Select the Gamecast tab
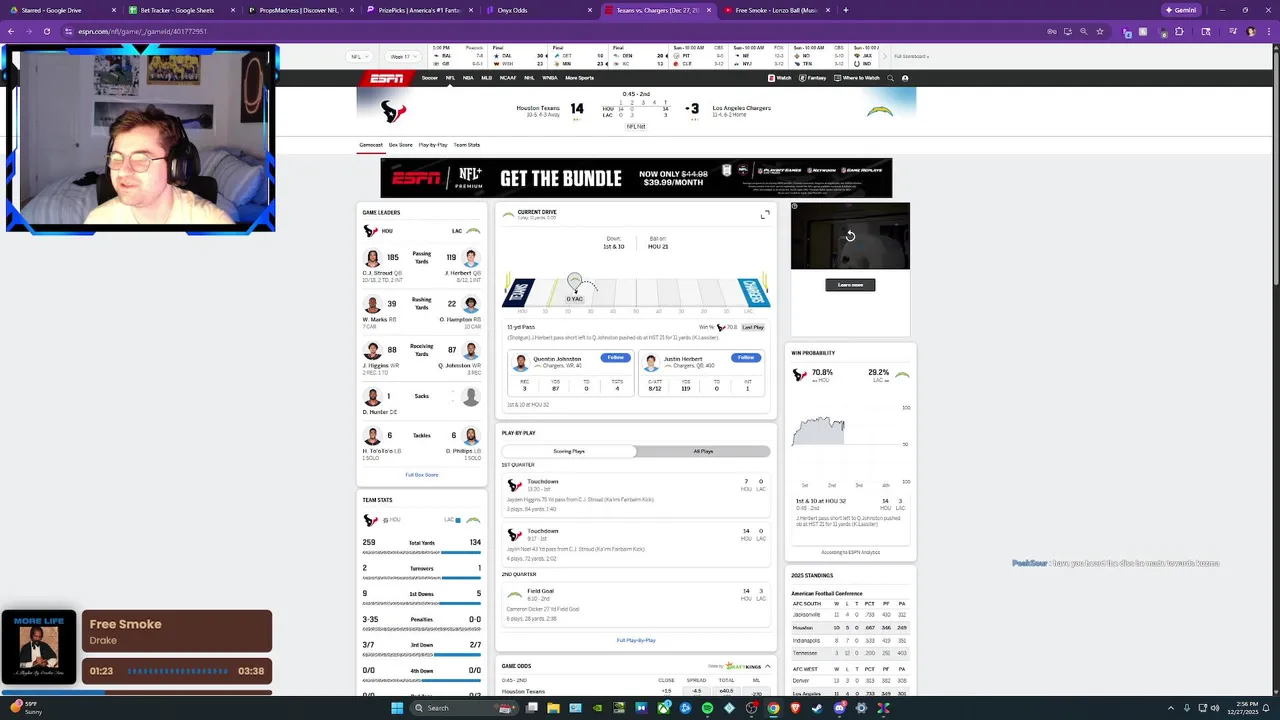This screenshot has width=1280, height=720. point(371,145)
